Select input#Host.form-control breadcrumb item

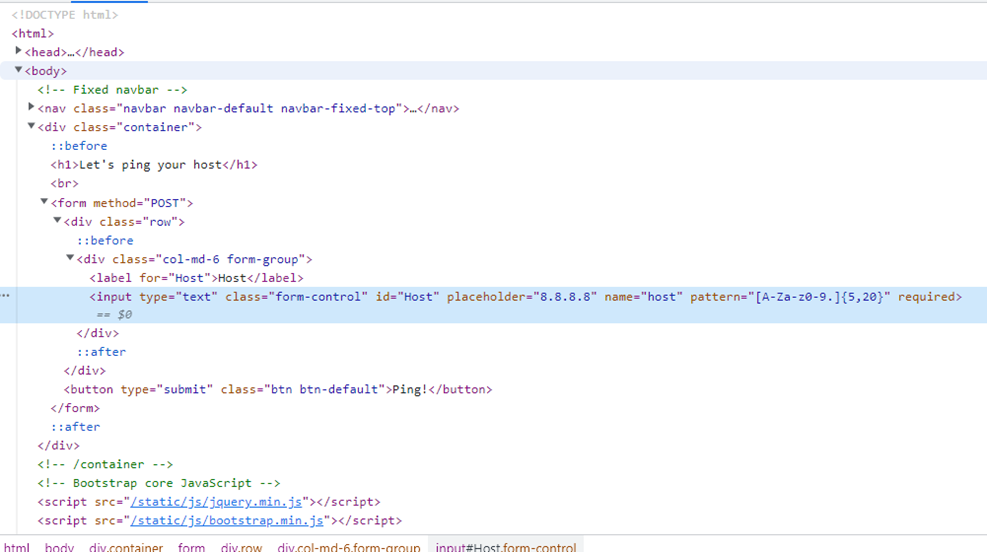coord(506,547)
